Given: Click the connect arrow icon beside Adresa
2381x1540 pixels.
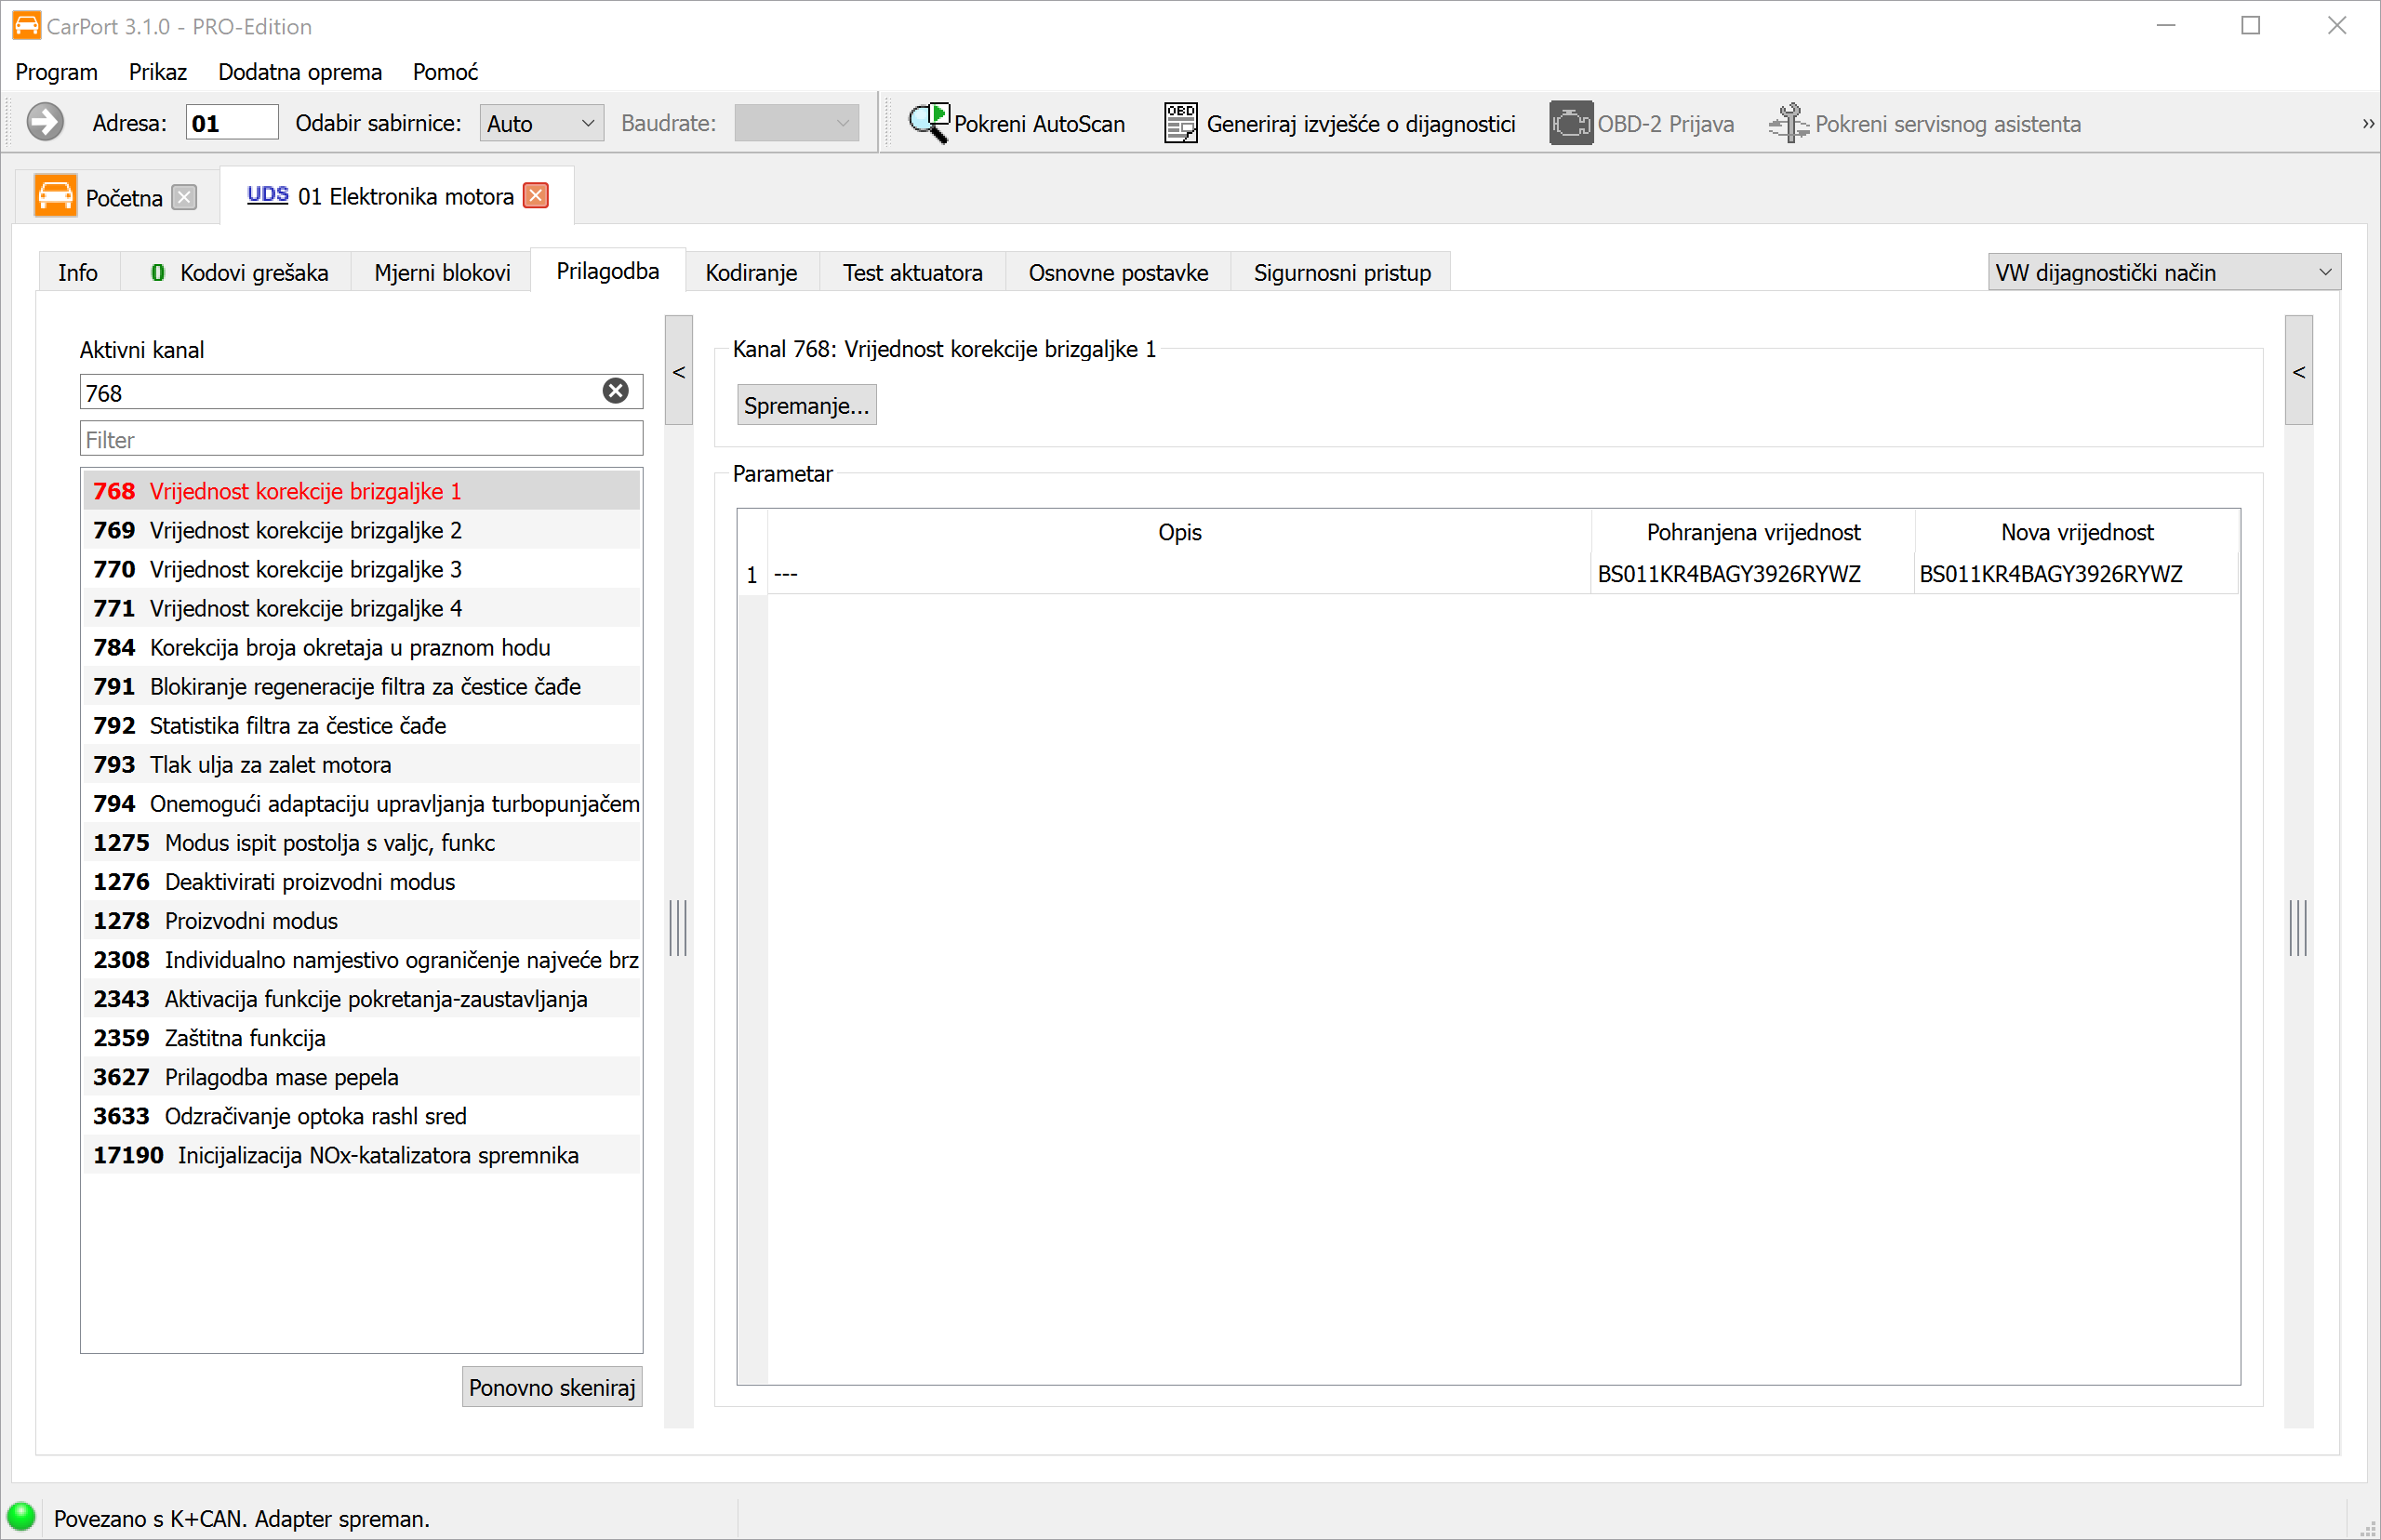Looking at the screenshot, I should click(45, 123).
